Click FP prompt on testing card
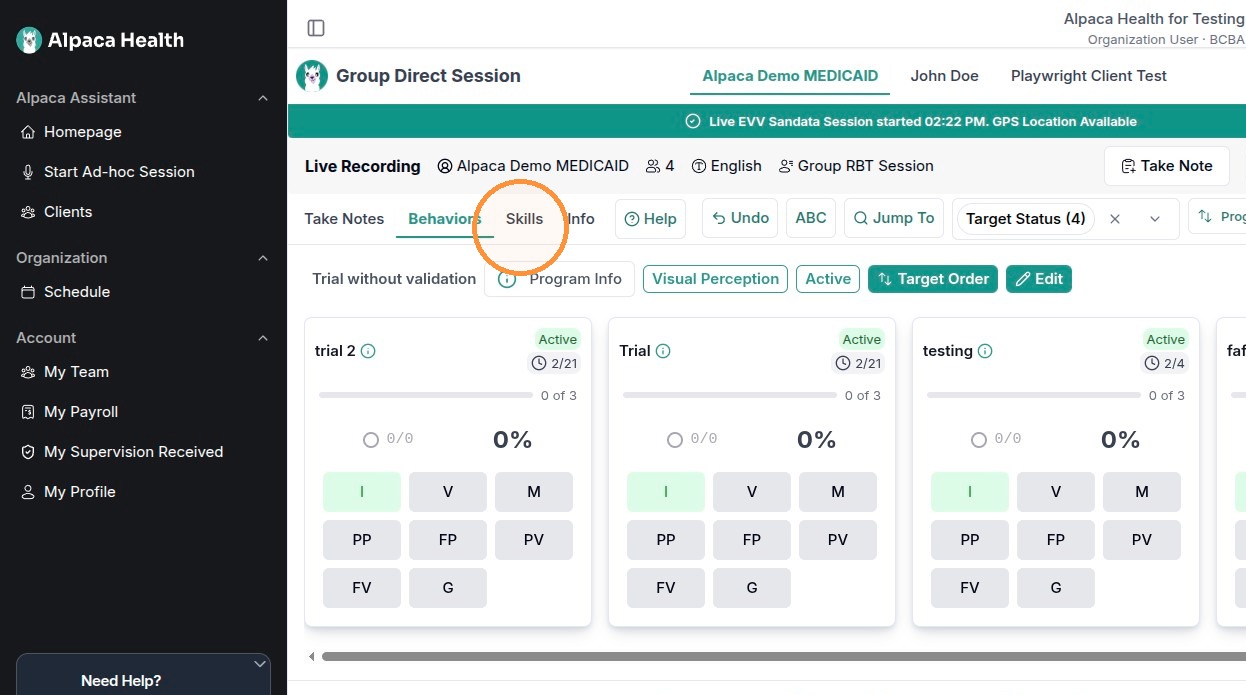The height and width of the screenshot is (695, 1246). [1056, 540]
